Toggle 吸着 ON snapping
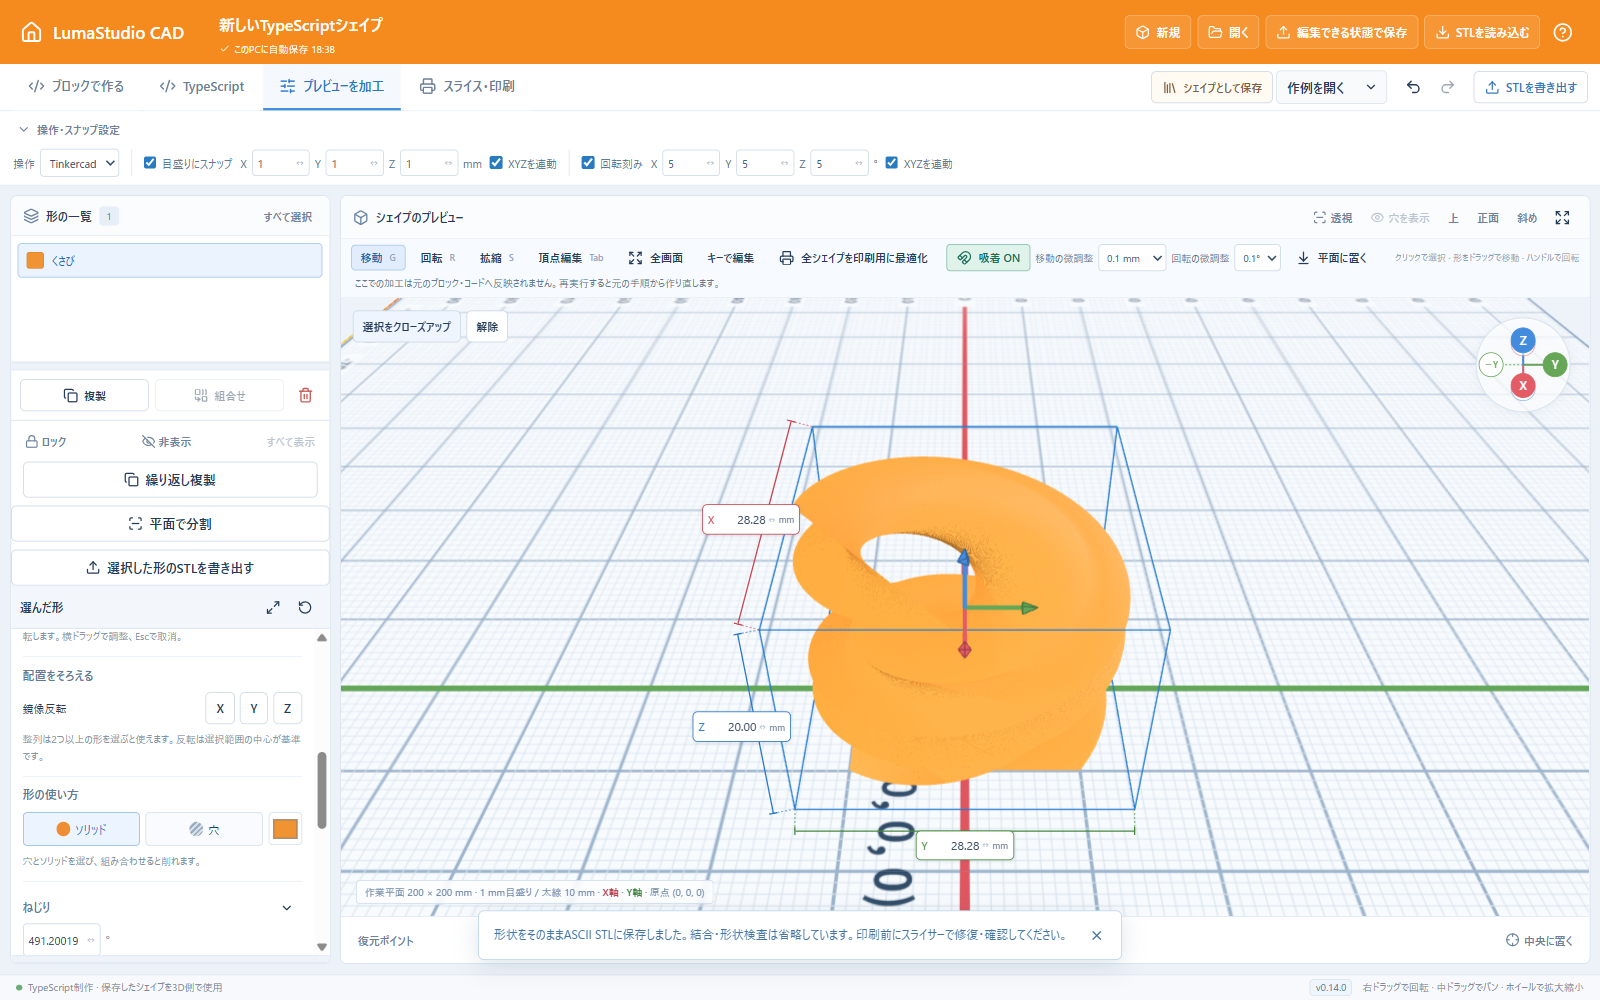Viewport: 1600px width, 1000px height. 989,258
